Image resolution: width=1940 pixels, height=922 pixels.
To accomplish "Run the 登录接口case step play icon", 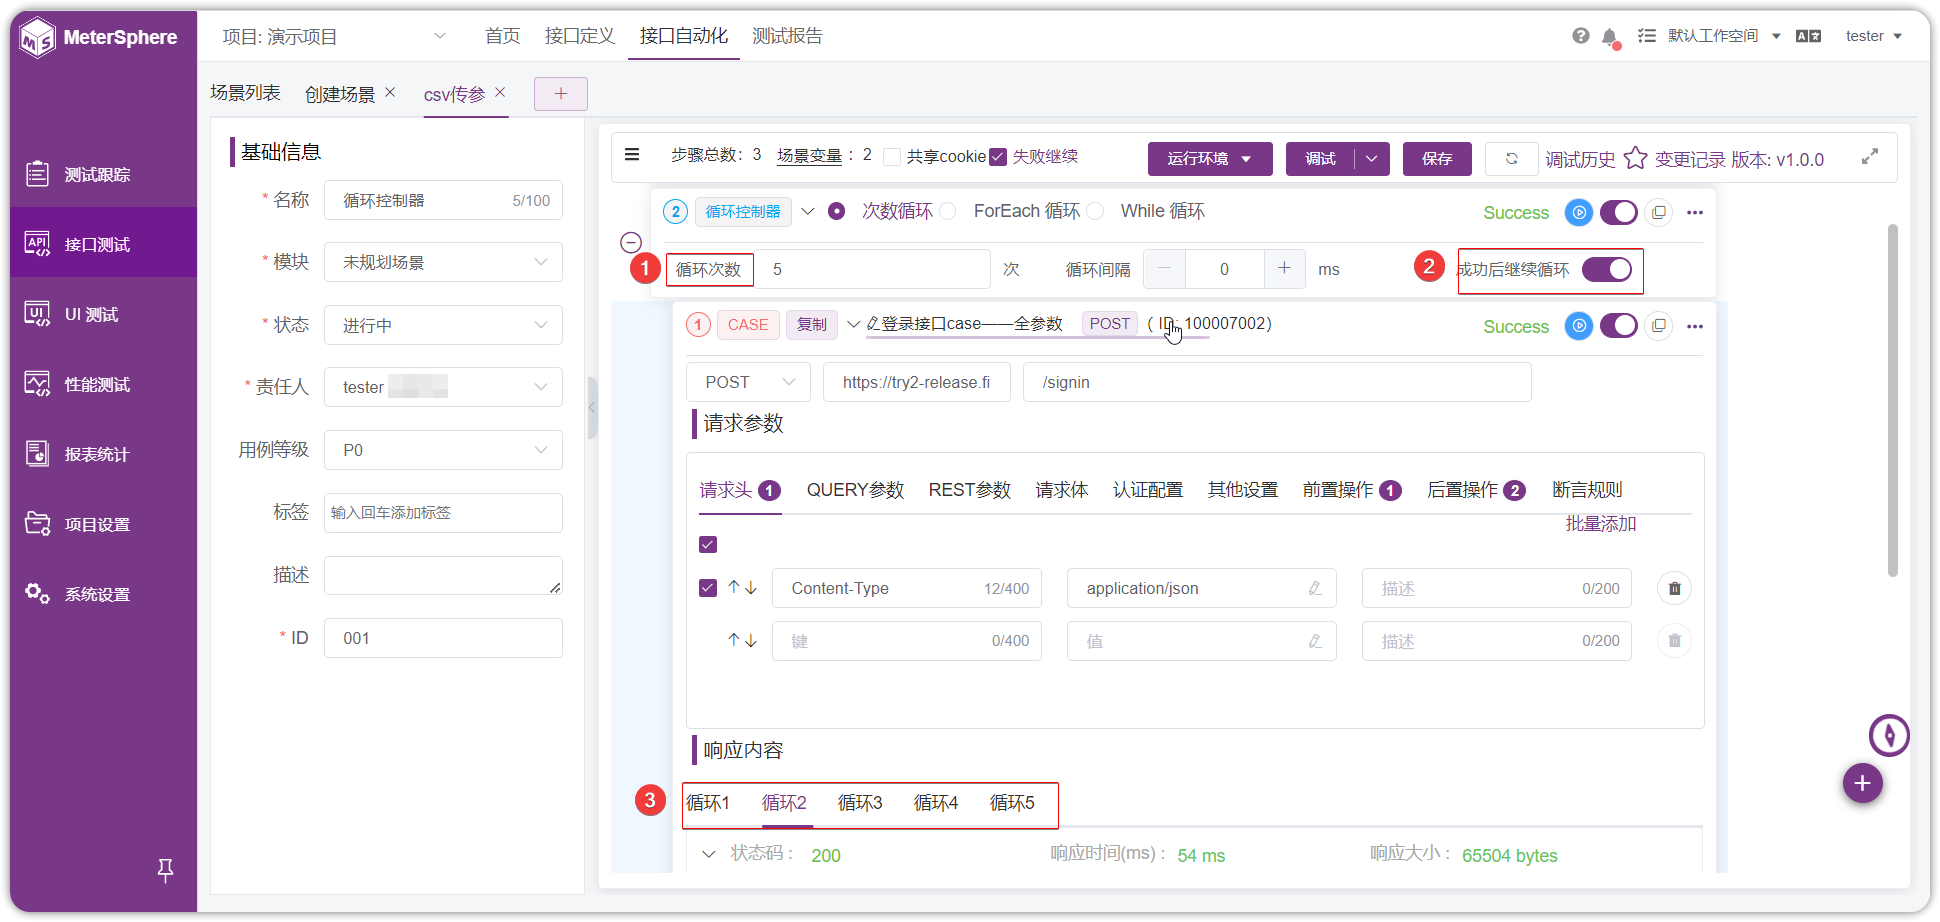I will [1579, 326].
